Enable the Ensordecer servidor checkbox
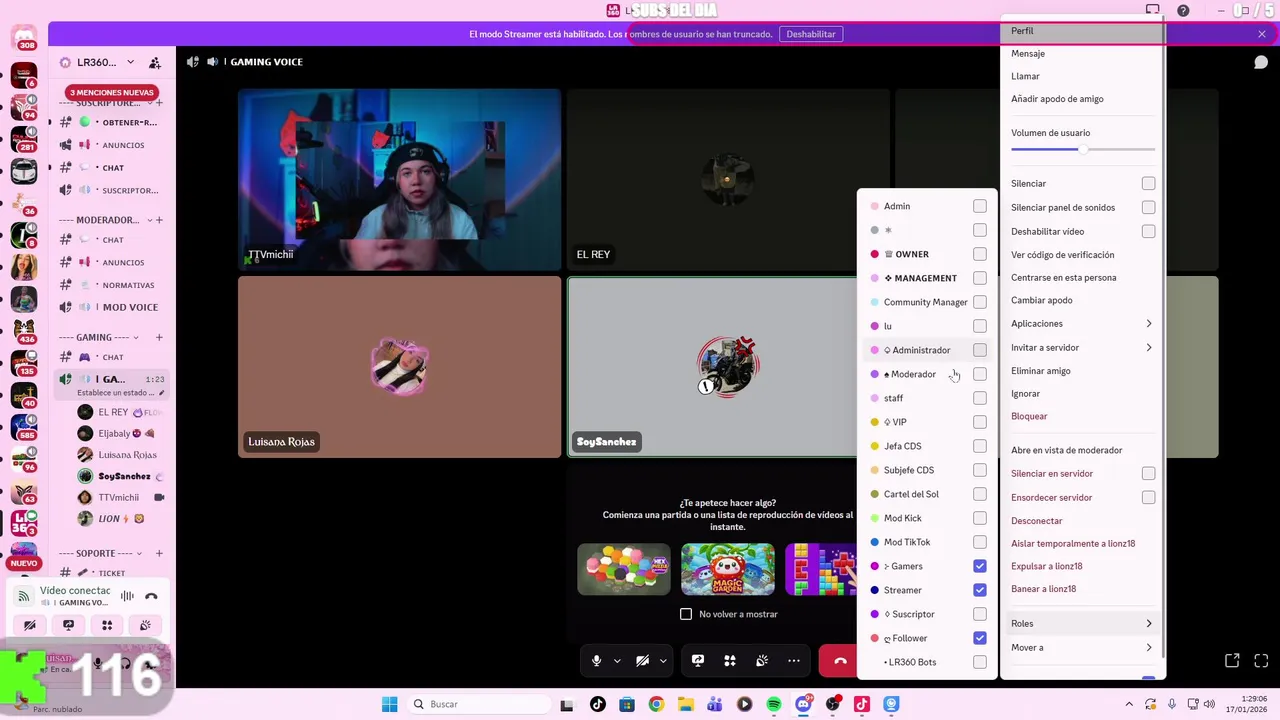Viewport: 1280px width, 720px height. [x=1149, y=497]
